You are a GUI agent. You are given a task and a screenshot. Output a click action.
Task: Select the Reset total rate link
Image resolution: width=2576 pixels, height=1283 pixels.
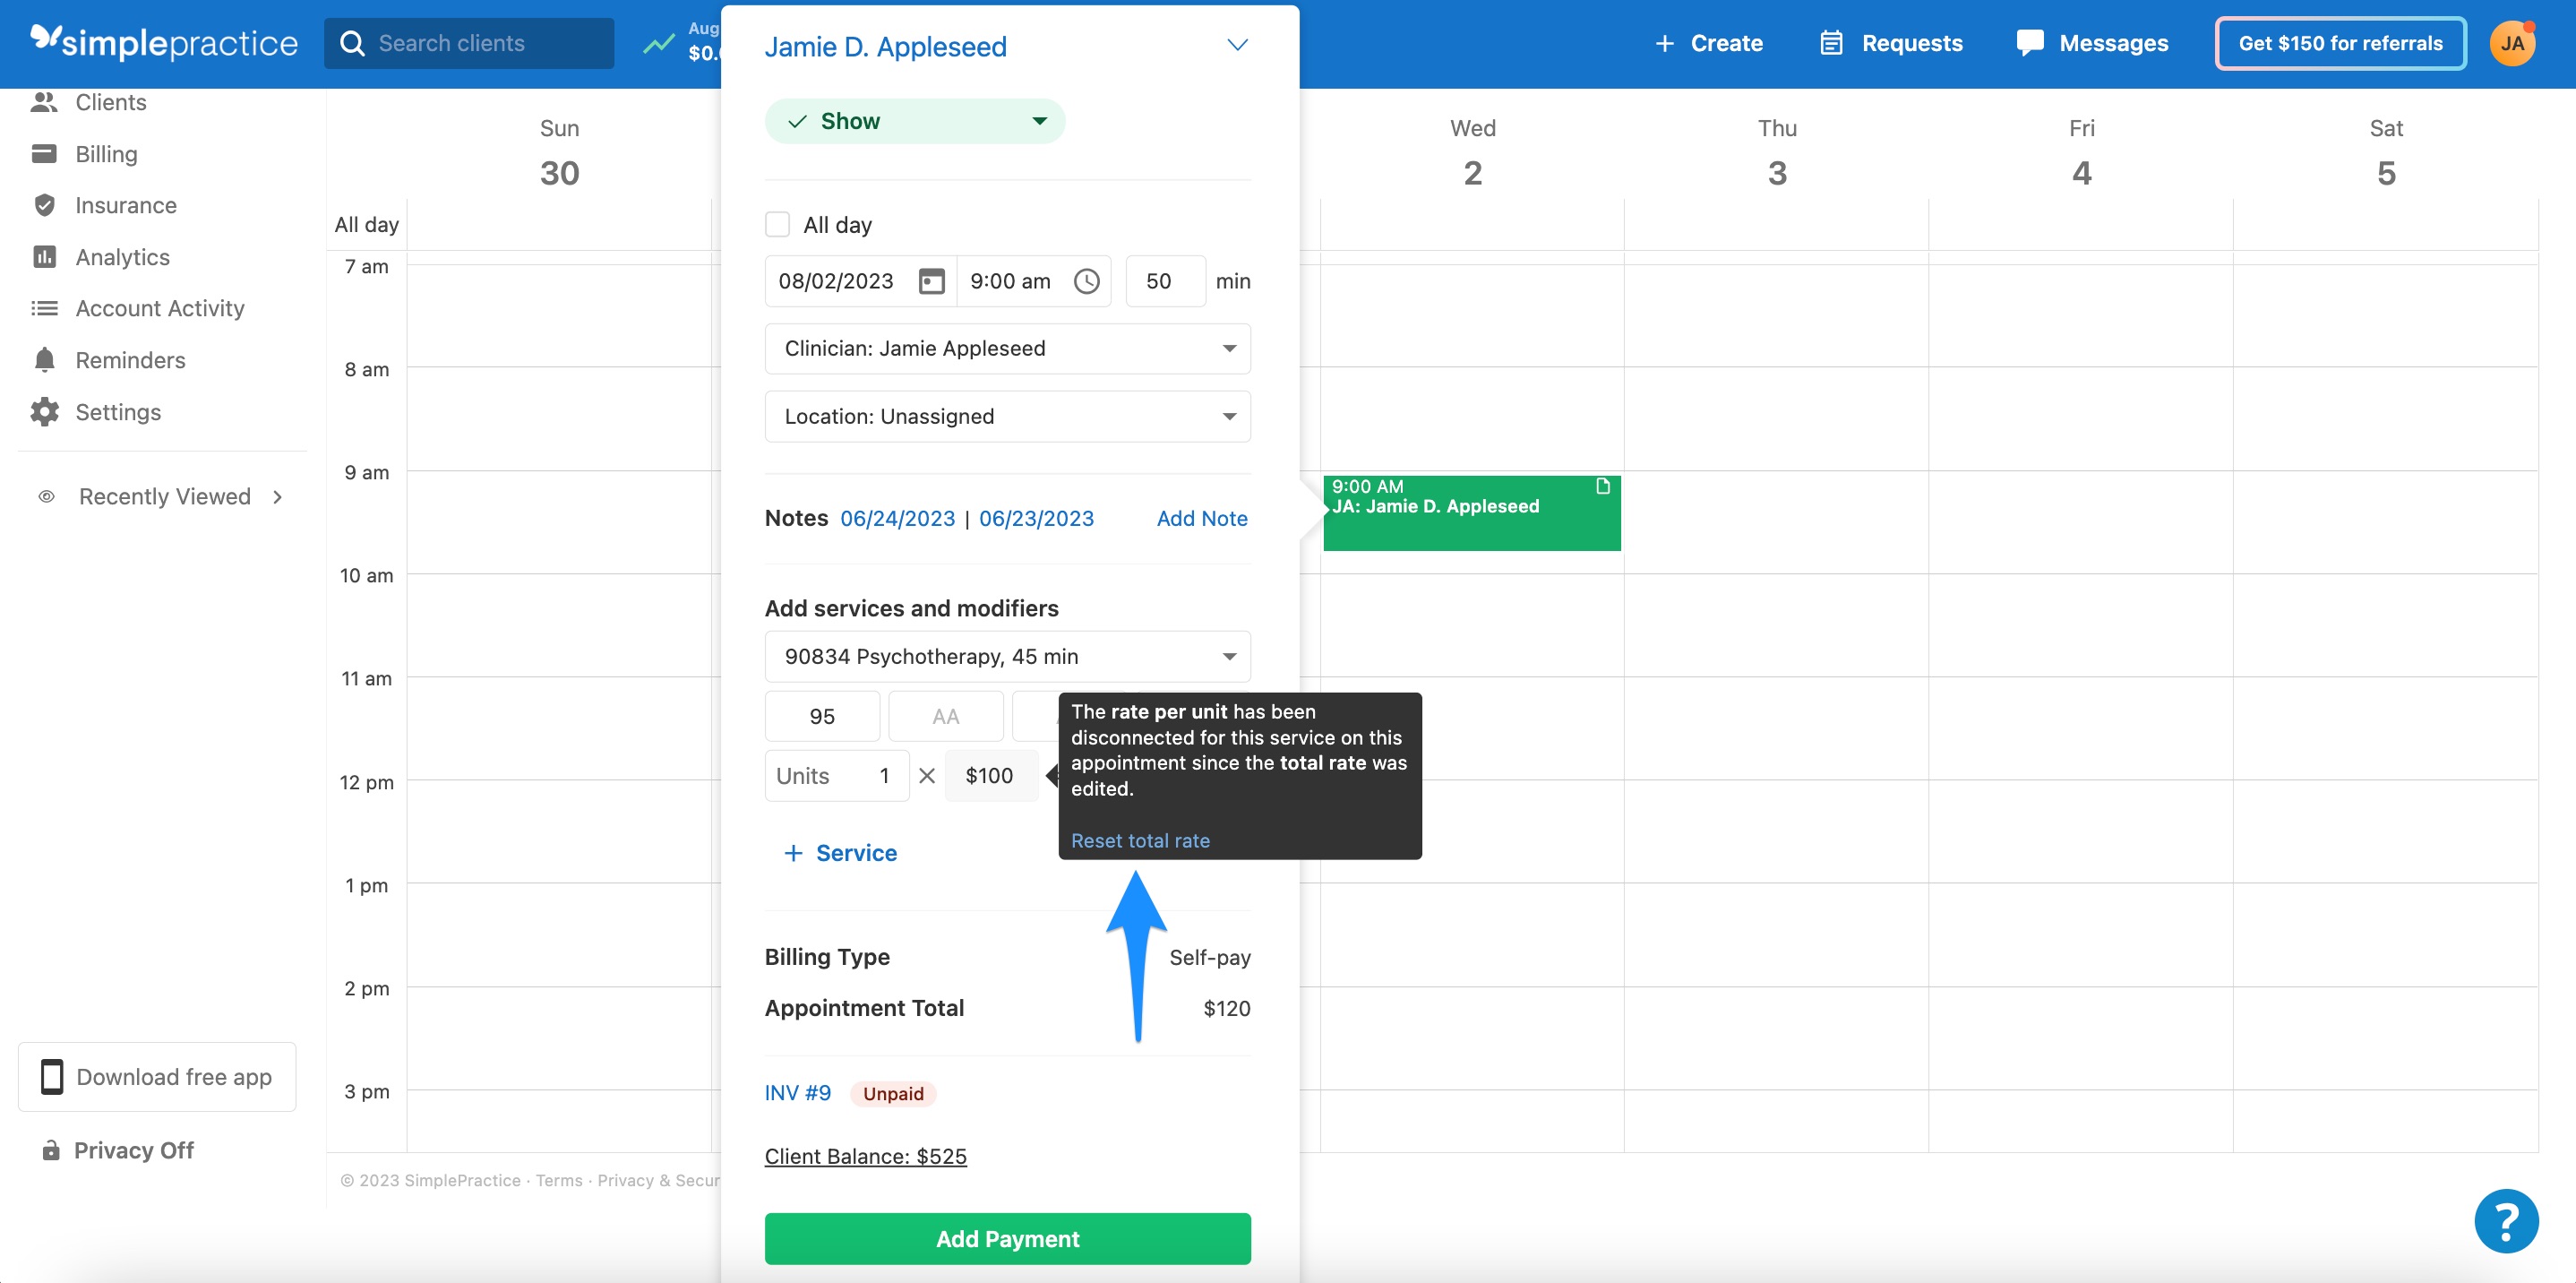[x=1140, y=840]
